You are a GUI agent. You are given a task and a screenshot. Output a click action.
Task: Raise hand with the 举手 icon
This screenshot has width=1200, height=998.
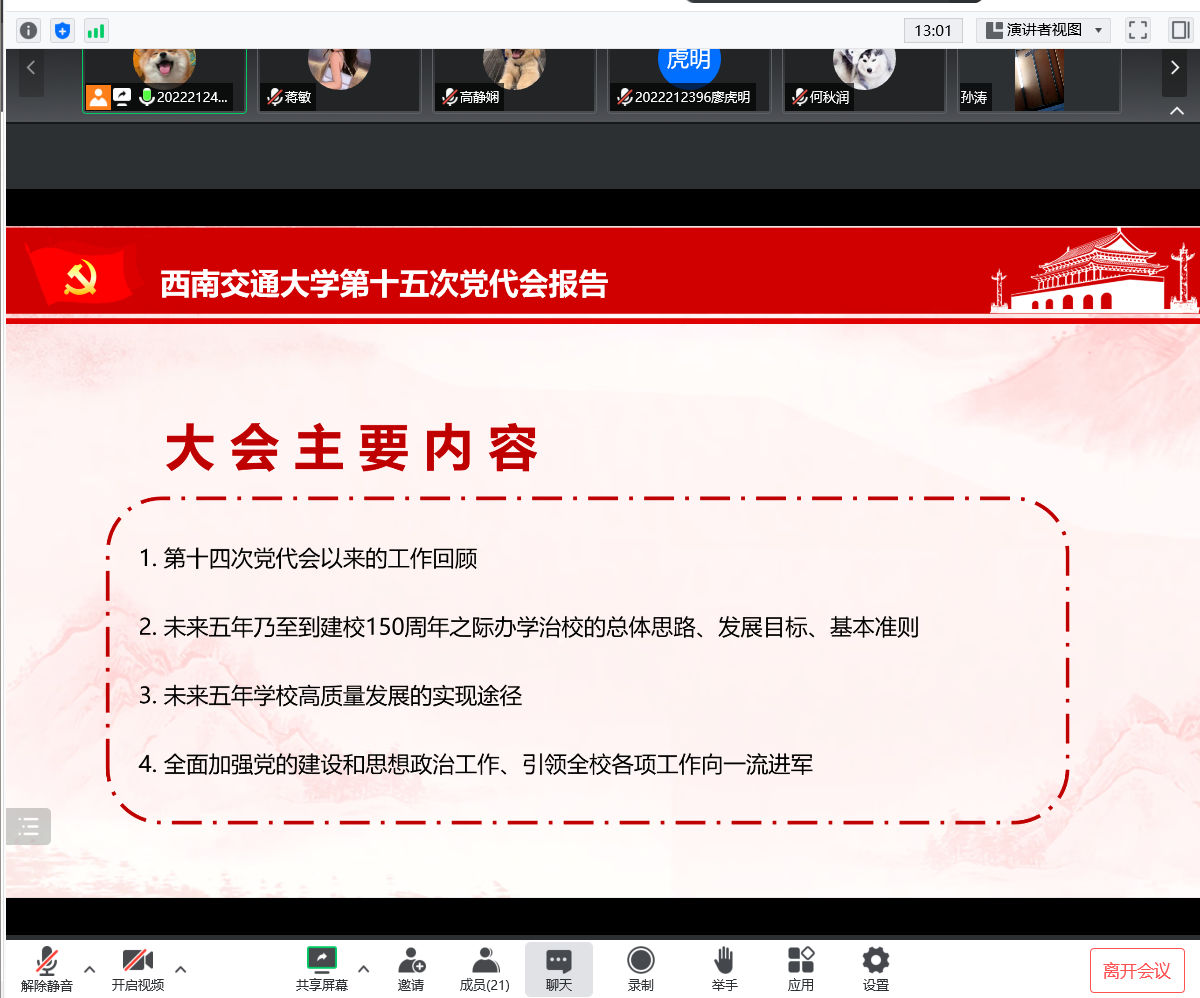coord(725,969)
